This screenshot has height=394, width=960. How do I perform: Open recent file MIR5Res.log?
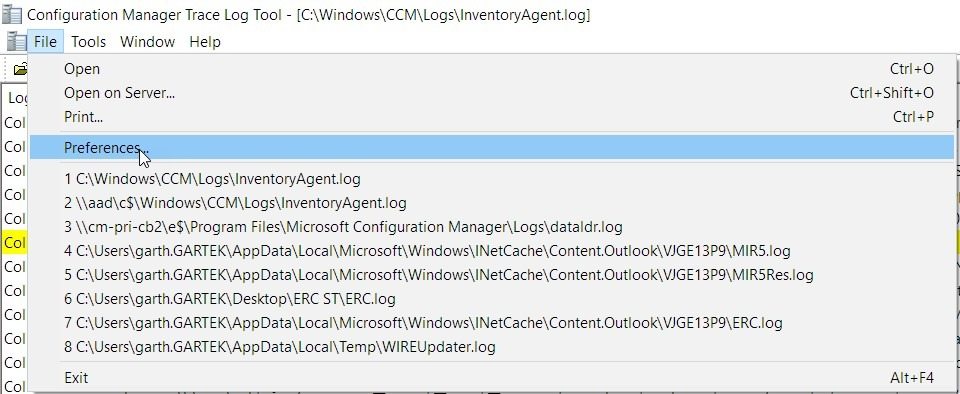(492, 275)
